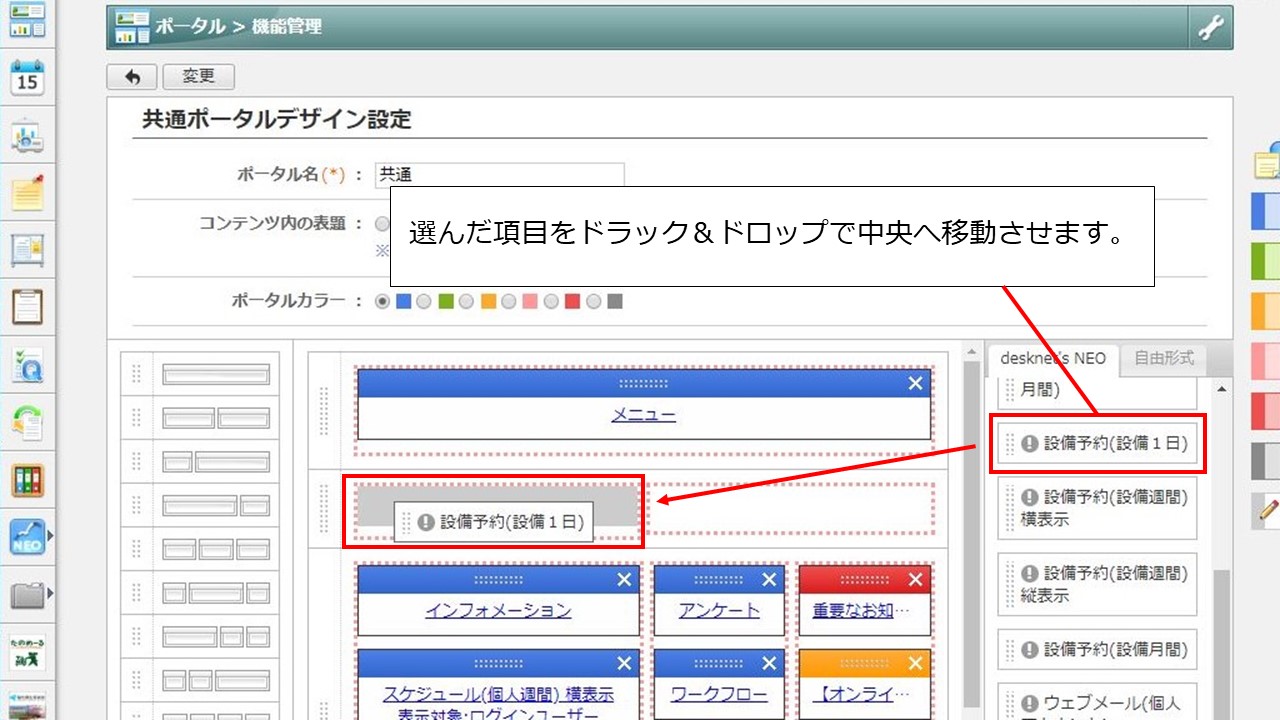Select the radio button for blue portal color
The width and height of the screenshot is (1280, 720).
coord(382,301)
